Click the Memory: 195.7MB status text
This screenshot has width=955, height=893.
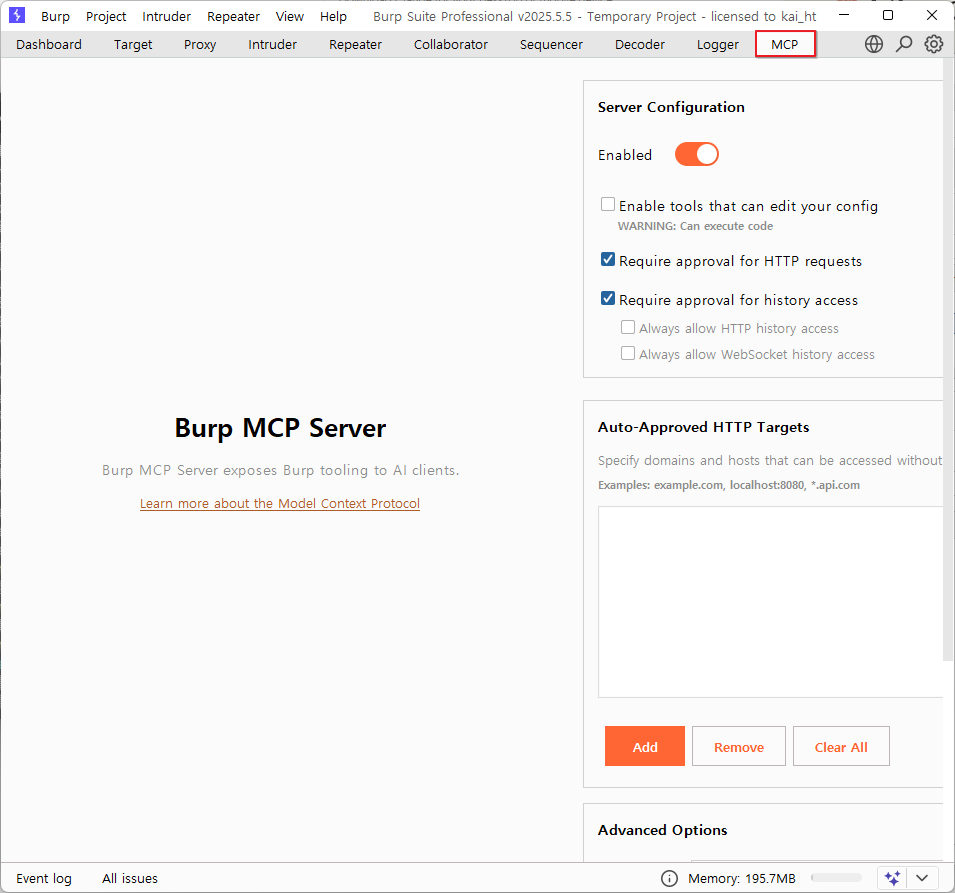[742, 878]
